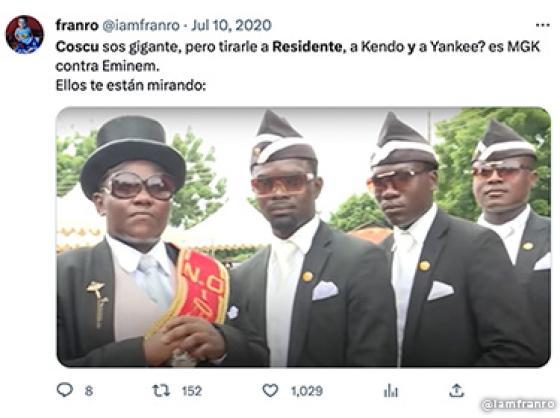Click the bold word Coscu
Viewport: 560px width, 418px height.
[77, 47]
